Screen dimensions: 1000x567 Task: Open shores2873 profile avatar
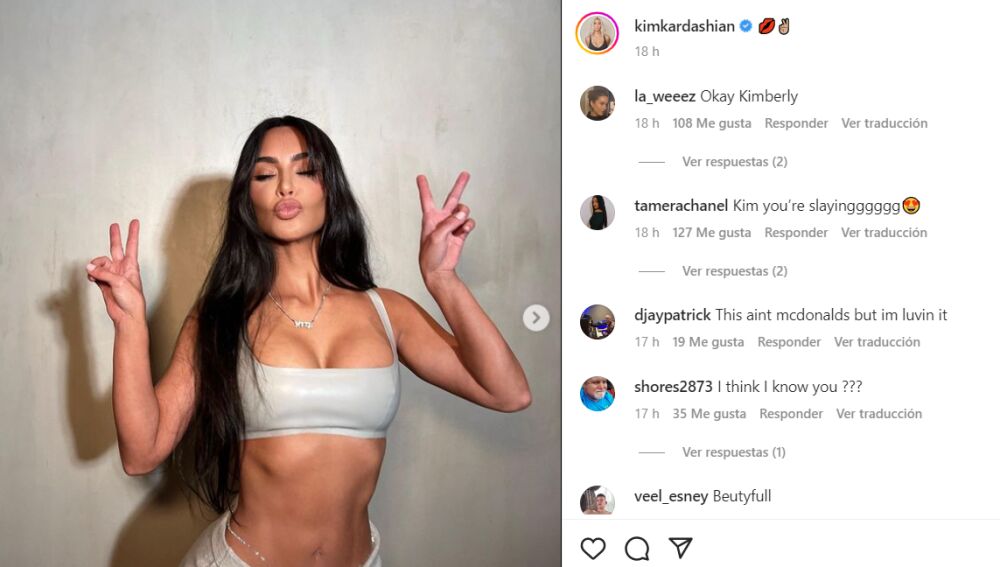click(x=597, y=394)
